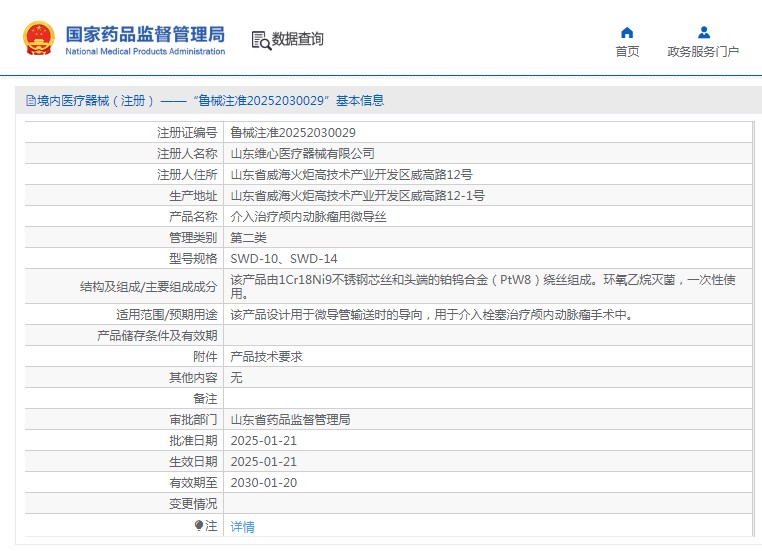The image size is (762, 551).
Task: Click the 生产地址 label
Action: [x=193, y=195]
